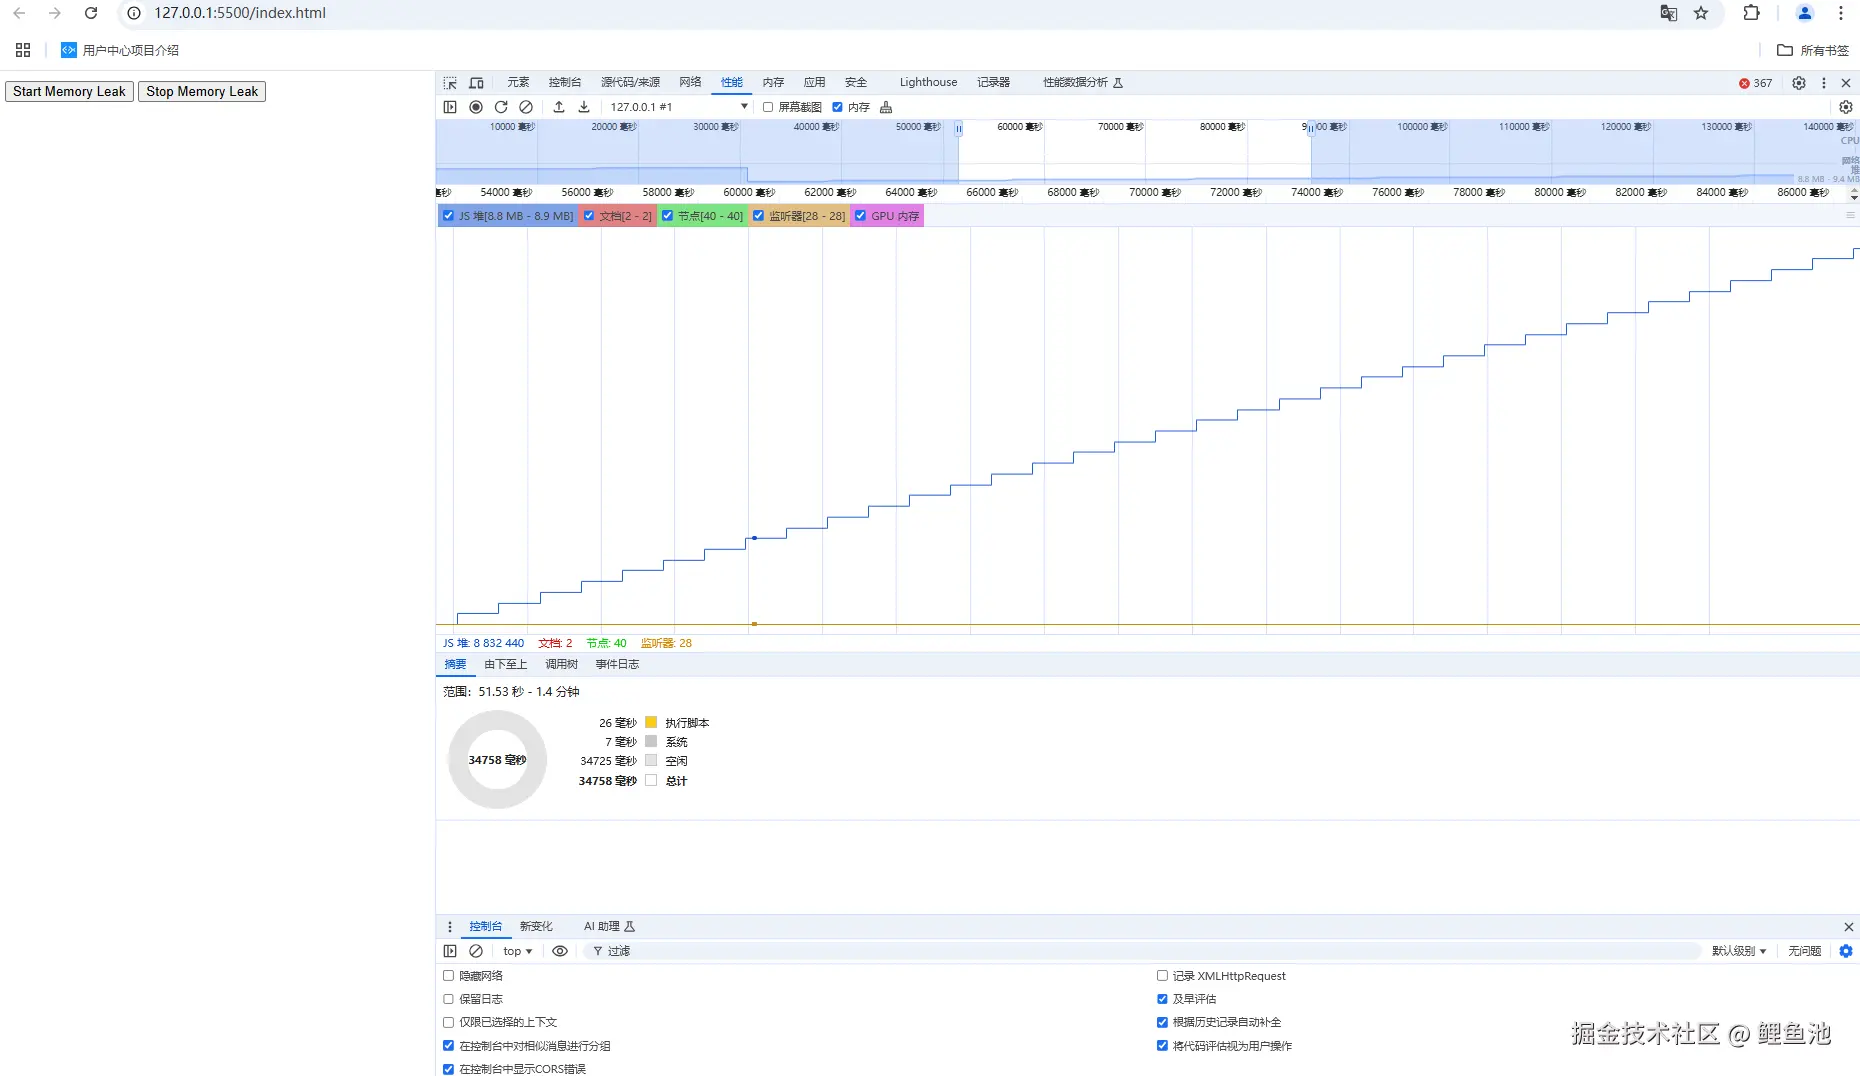The height and width of the screenshot is (1076, 1860).
Task: Switch to the 内存 Memory panel tab
Action: click(773, 83)
